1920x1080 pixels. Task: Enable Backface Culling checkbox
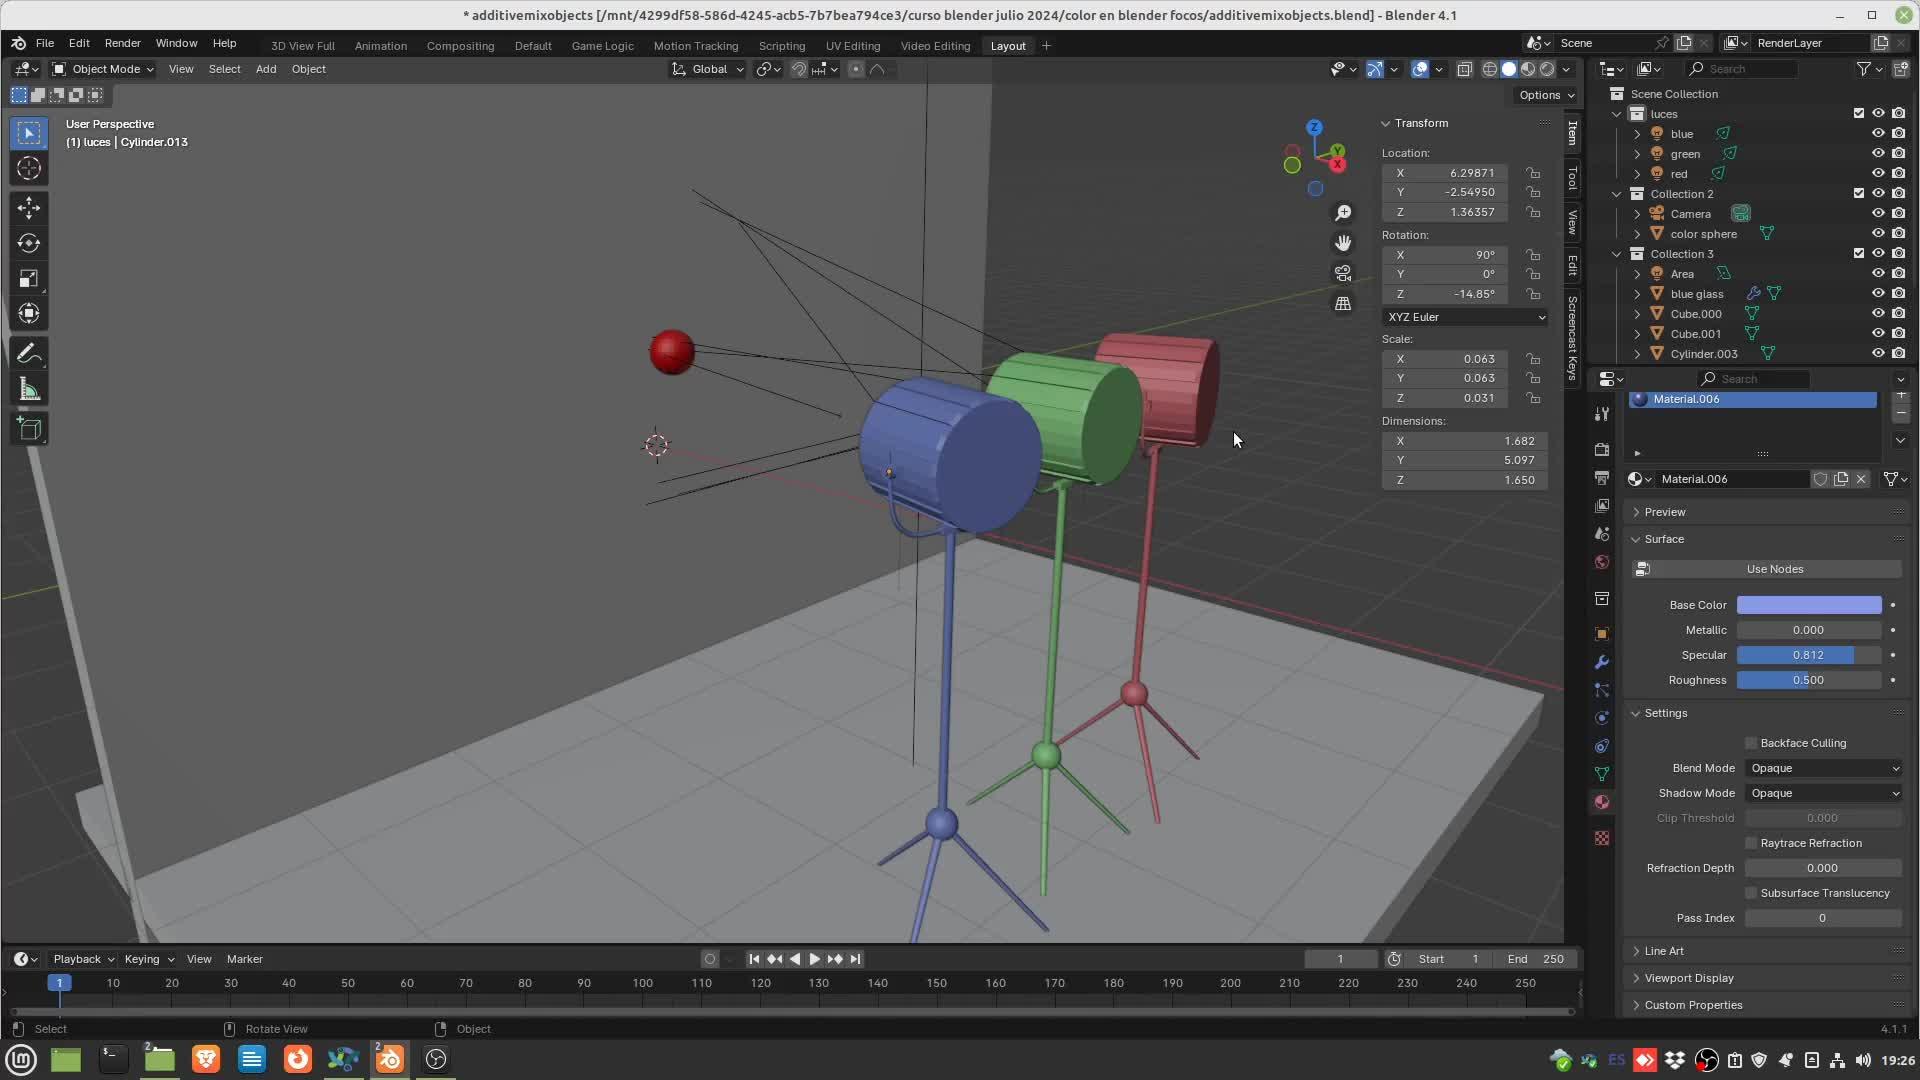(1751, 743)
